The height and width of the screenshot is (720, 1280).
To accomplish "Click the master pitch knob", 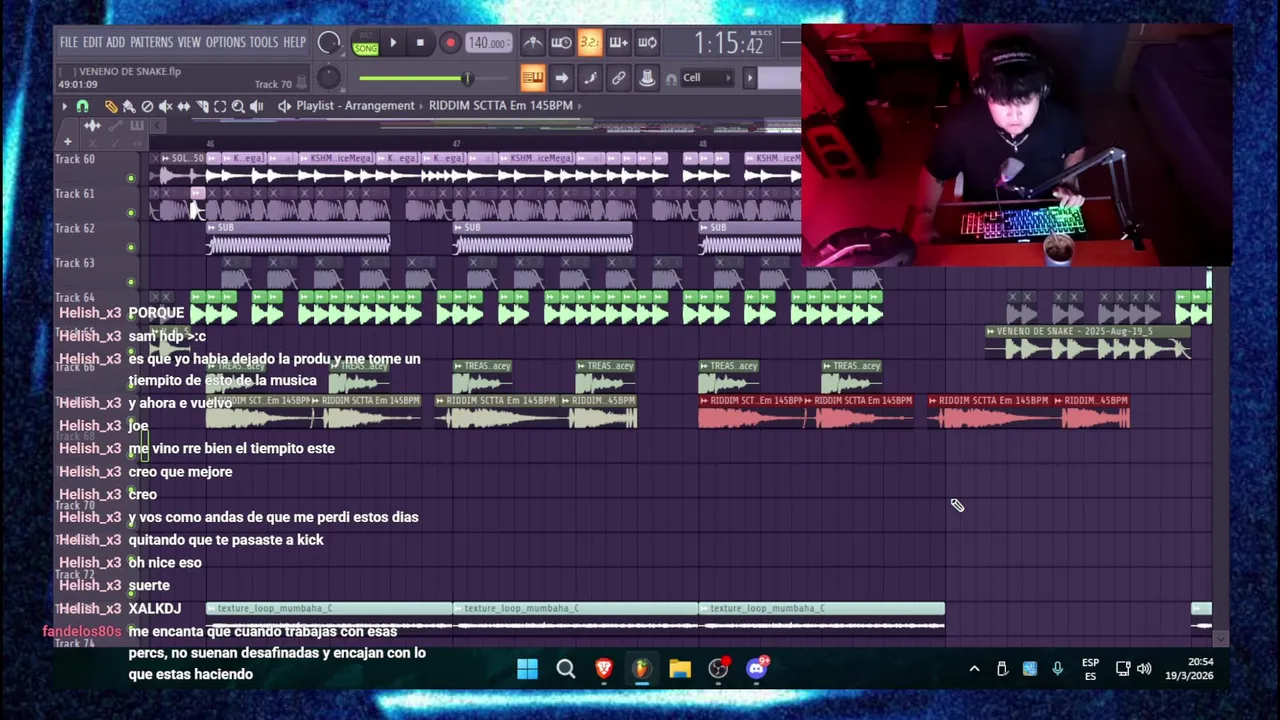I will click(x=328, y=78).
